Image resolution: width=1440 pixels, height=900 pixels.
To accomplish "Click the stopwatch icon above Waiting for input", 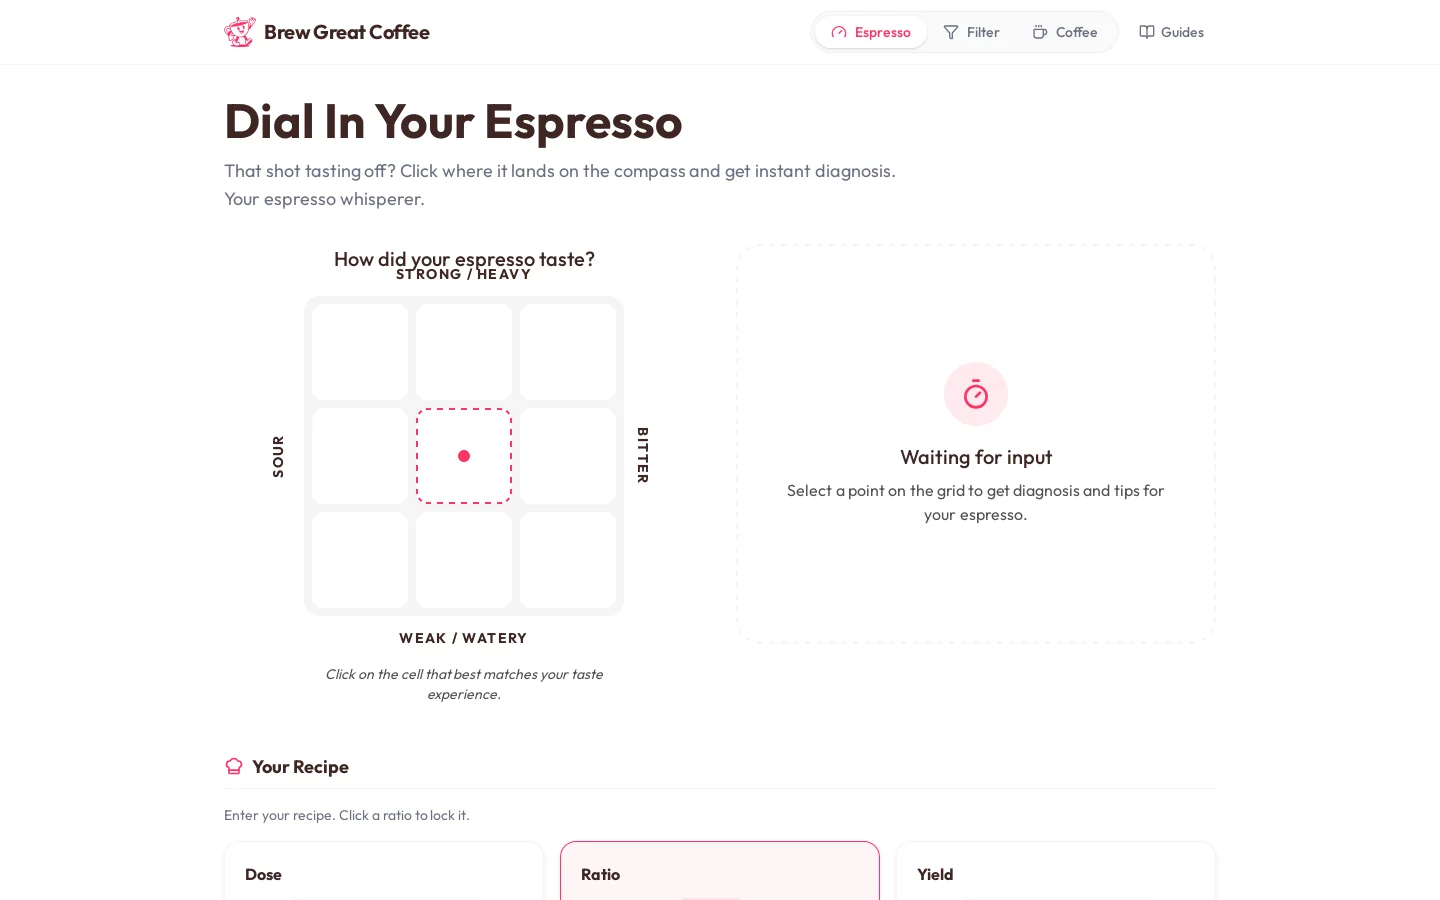I will tap(976, 394).
